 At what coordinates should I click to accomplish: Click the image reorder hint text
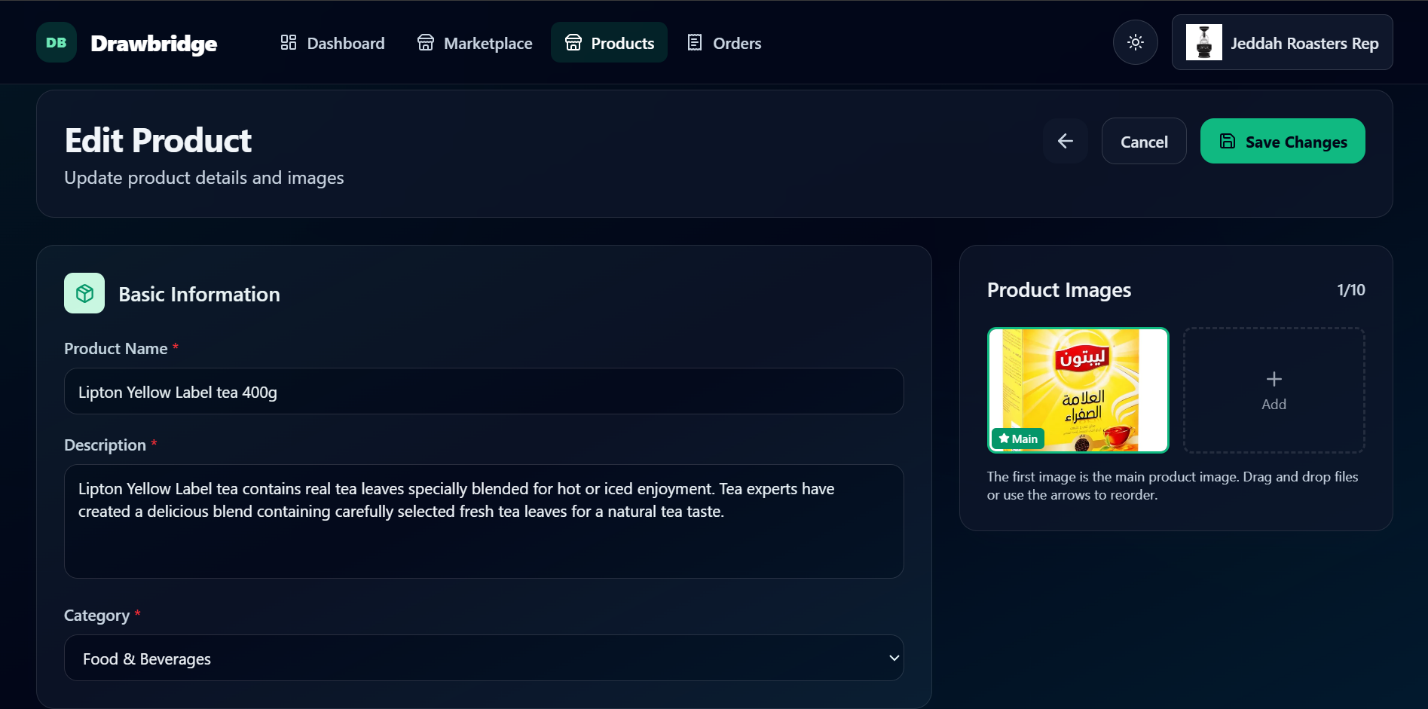(x=1173, y=486)
